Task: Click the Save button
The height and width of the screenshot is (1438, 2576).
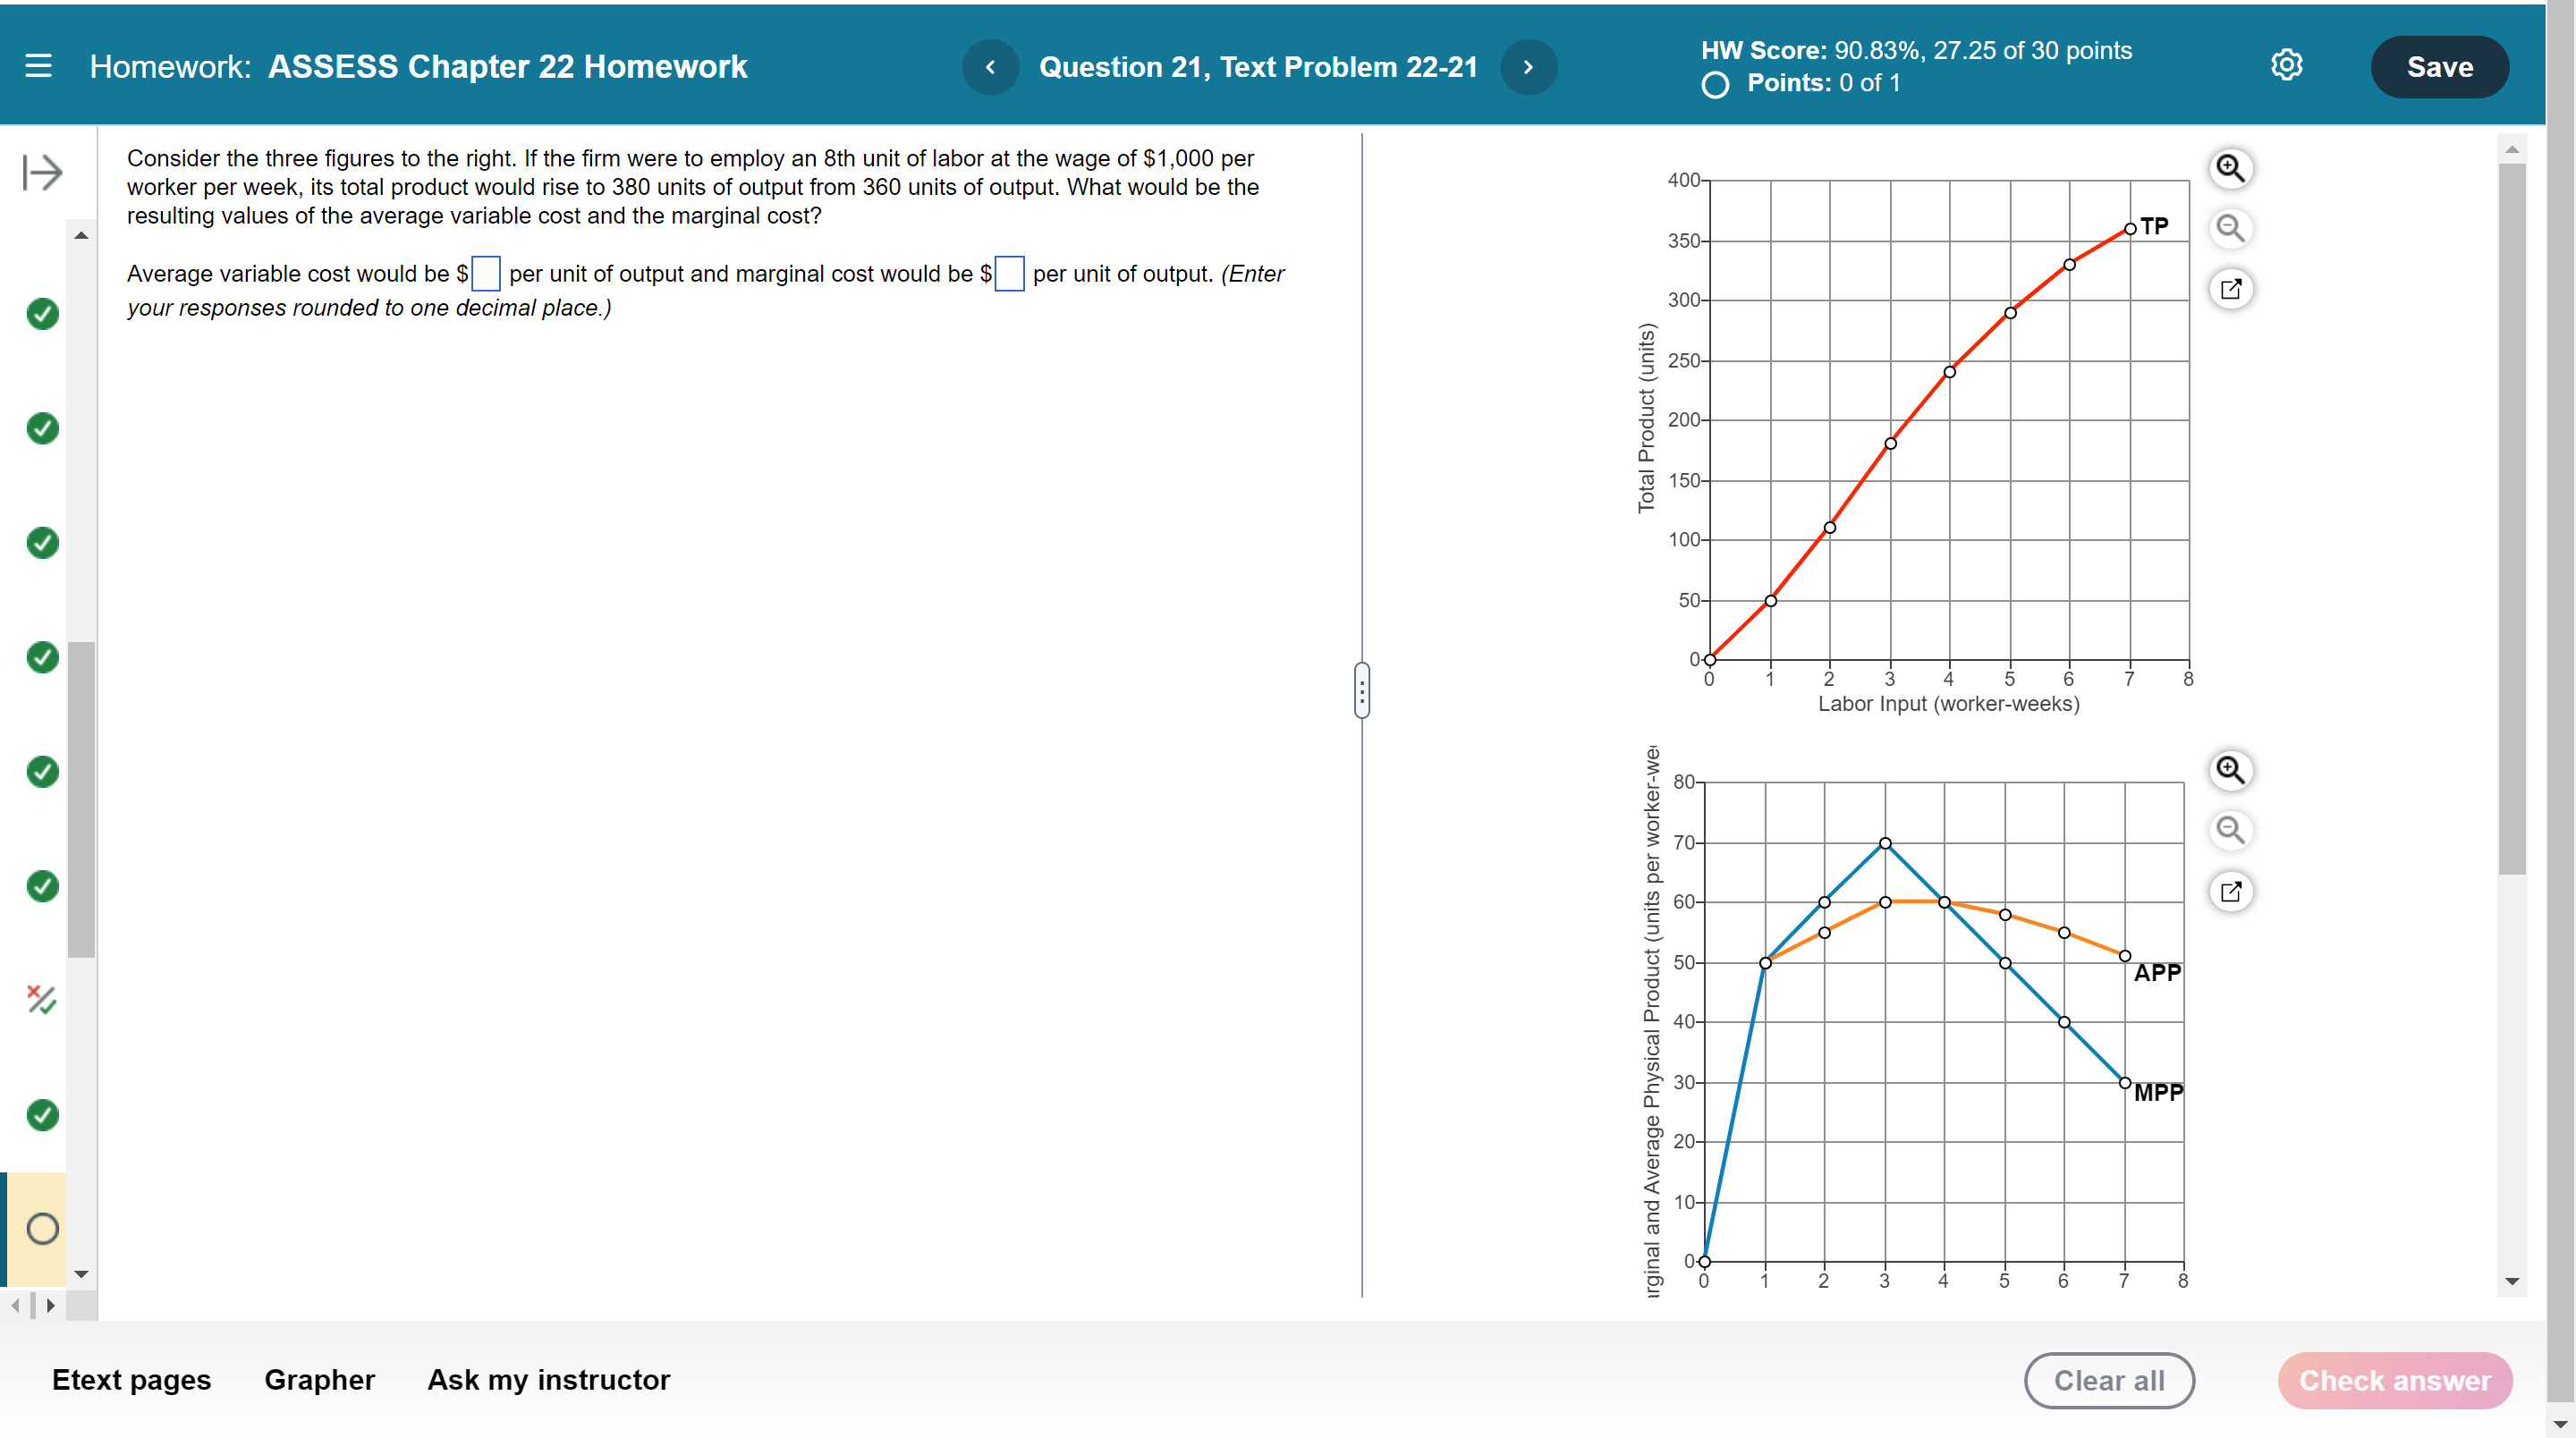Action: pyautogui.click(x=2440, y=66)
